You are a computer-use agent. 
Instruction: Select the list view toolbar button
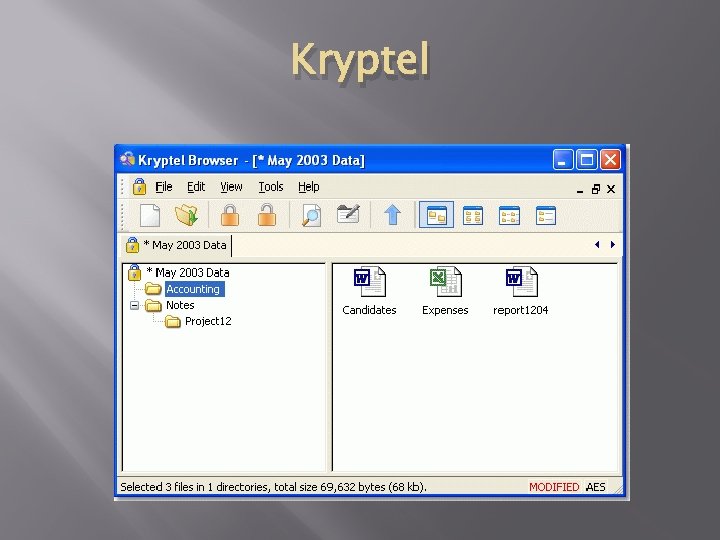509,215
